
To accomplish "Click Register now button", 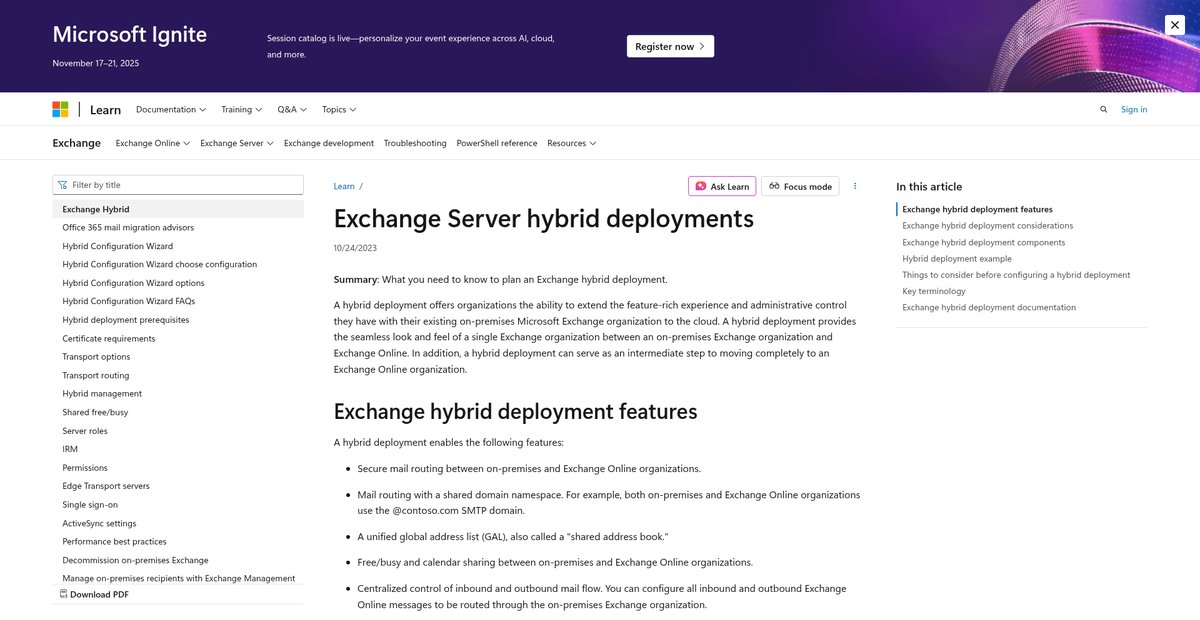I will tap(670, 46).
